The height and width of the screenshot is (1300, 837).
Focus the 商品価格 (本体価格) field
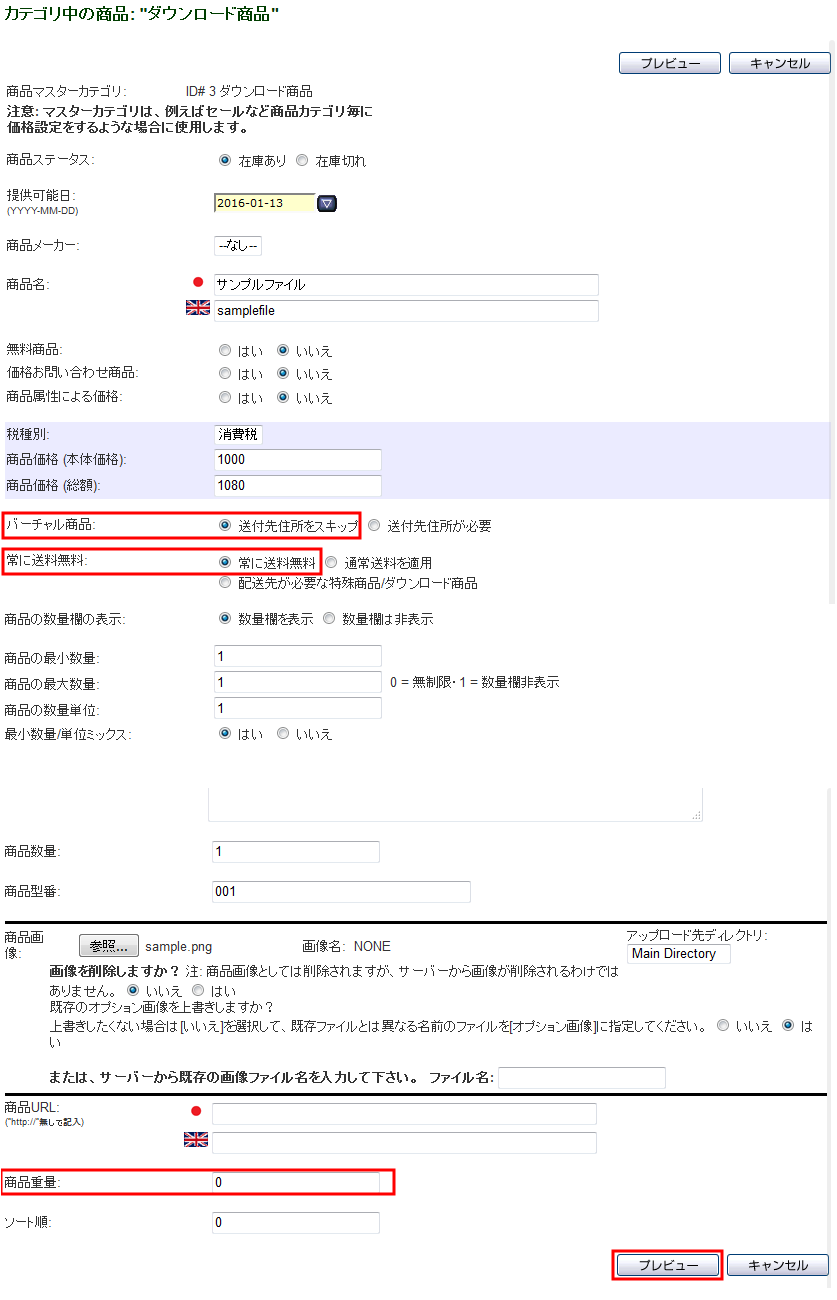click(x=298, y=460)
